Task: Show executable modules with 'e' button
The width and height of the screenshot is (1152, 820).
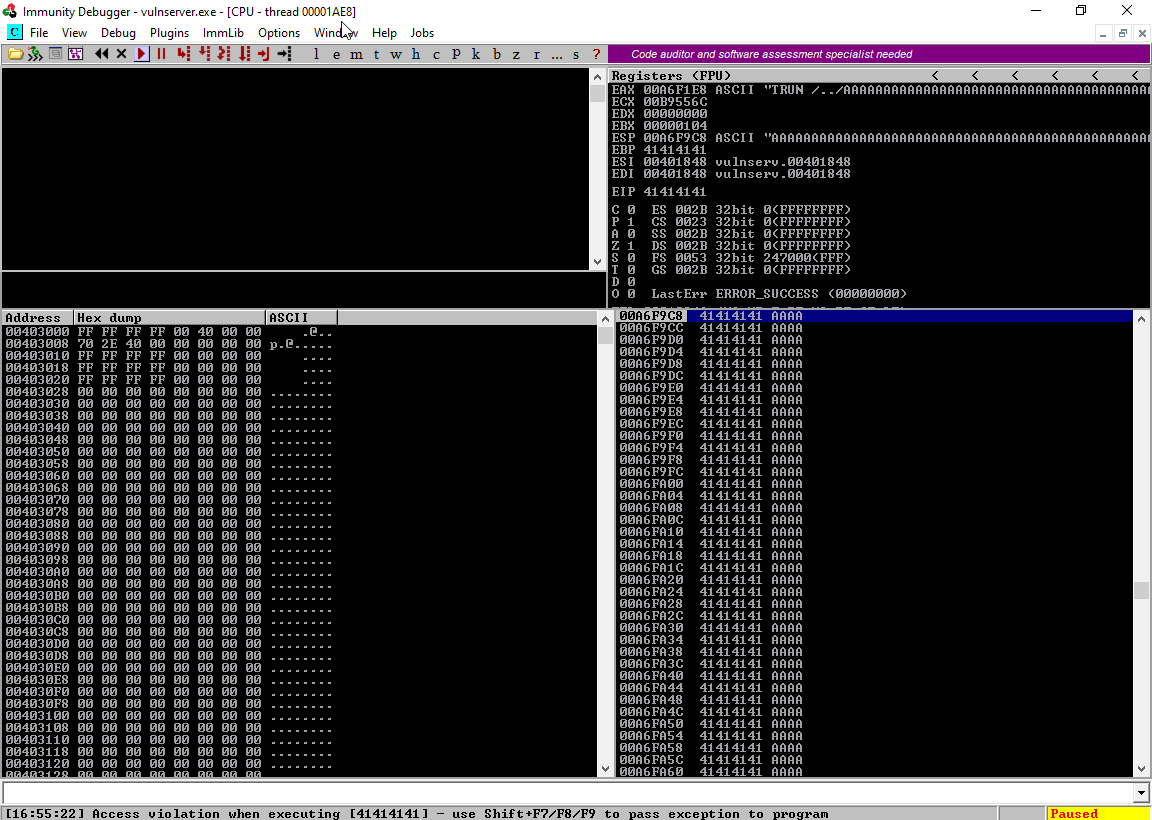Action: 336,54
